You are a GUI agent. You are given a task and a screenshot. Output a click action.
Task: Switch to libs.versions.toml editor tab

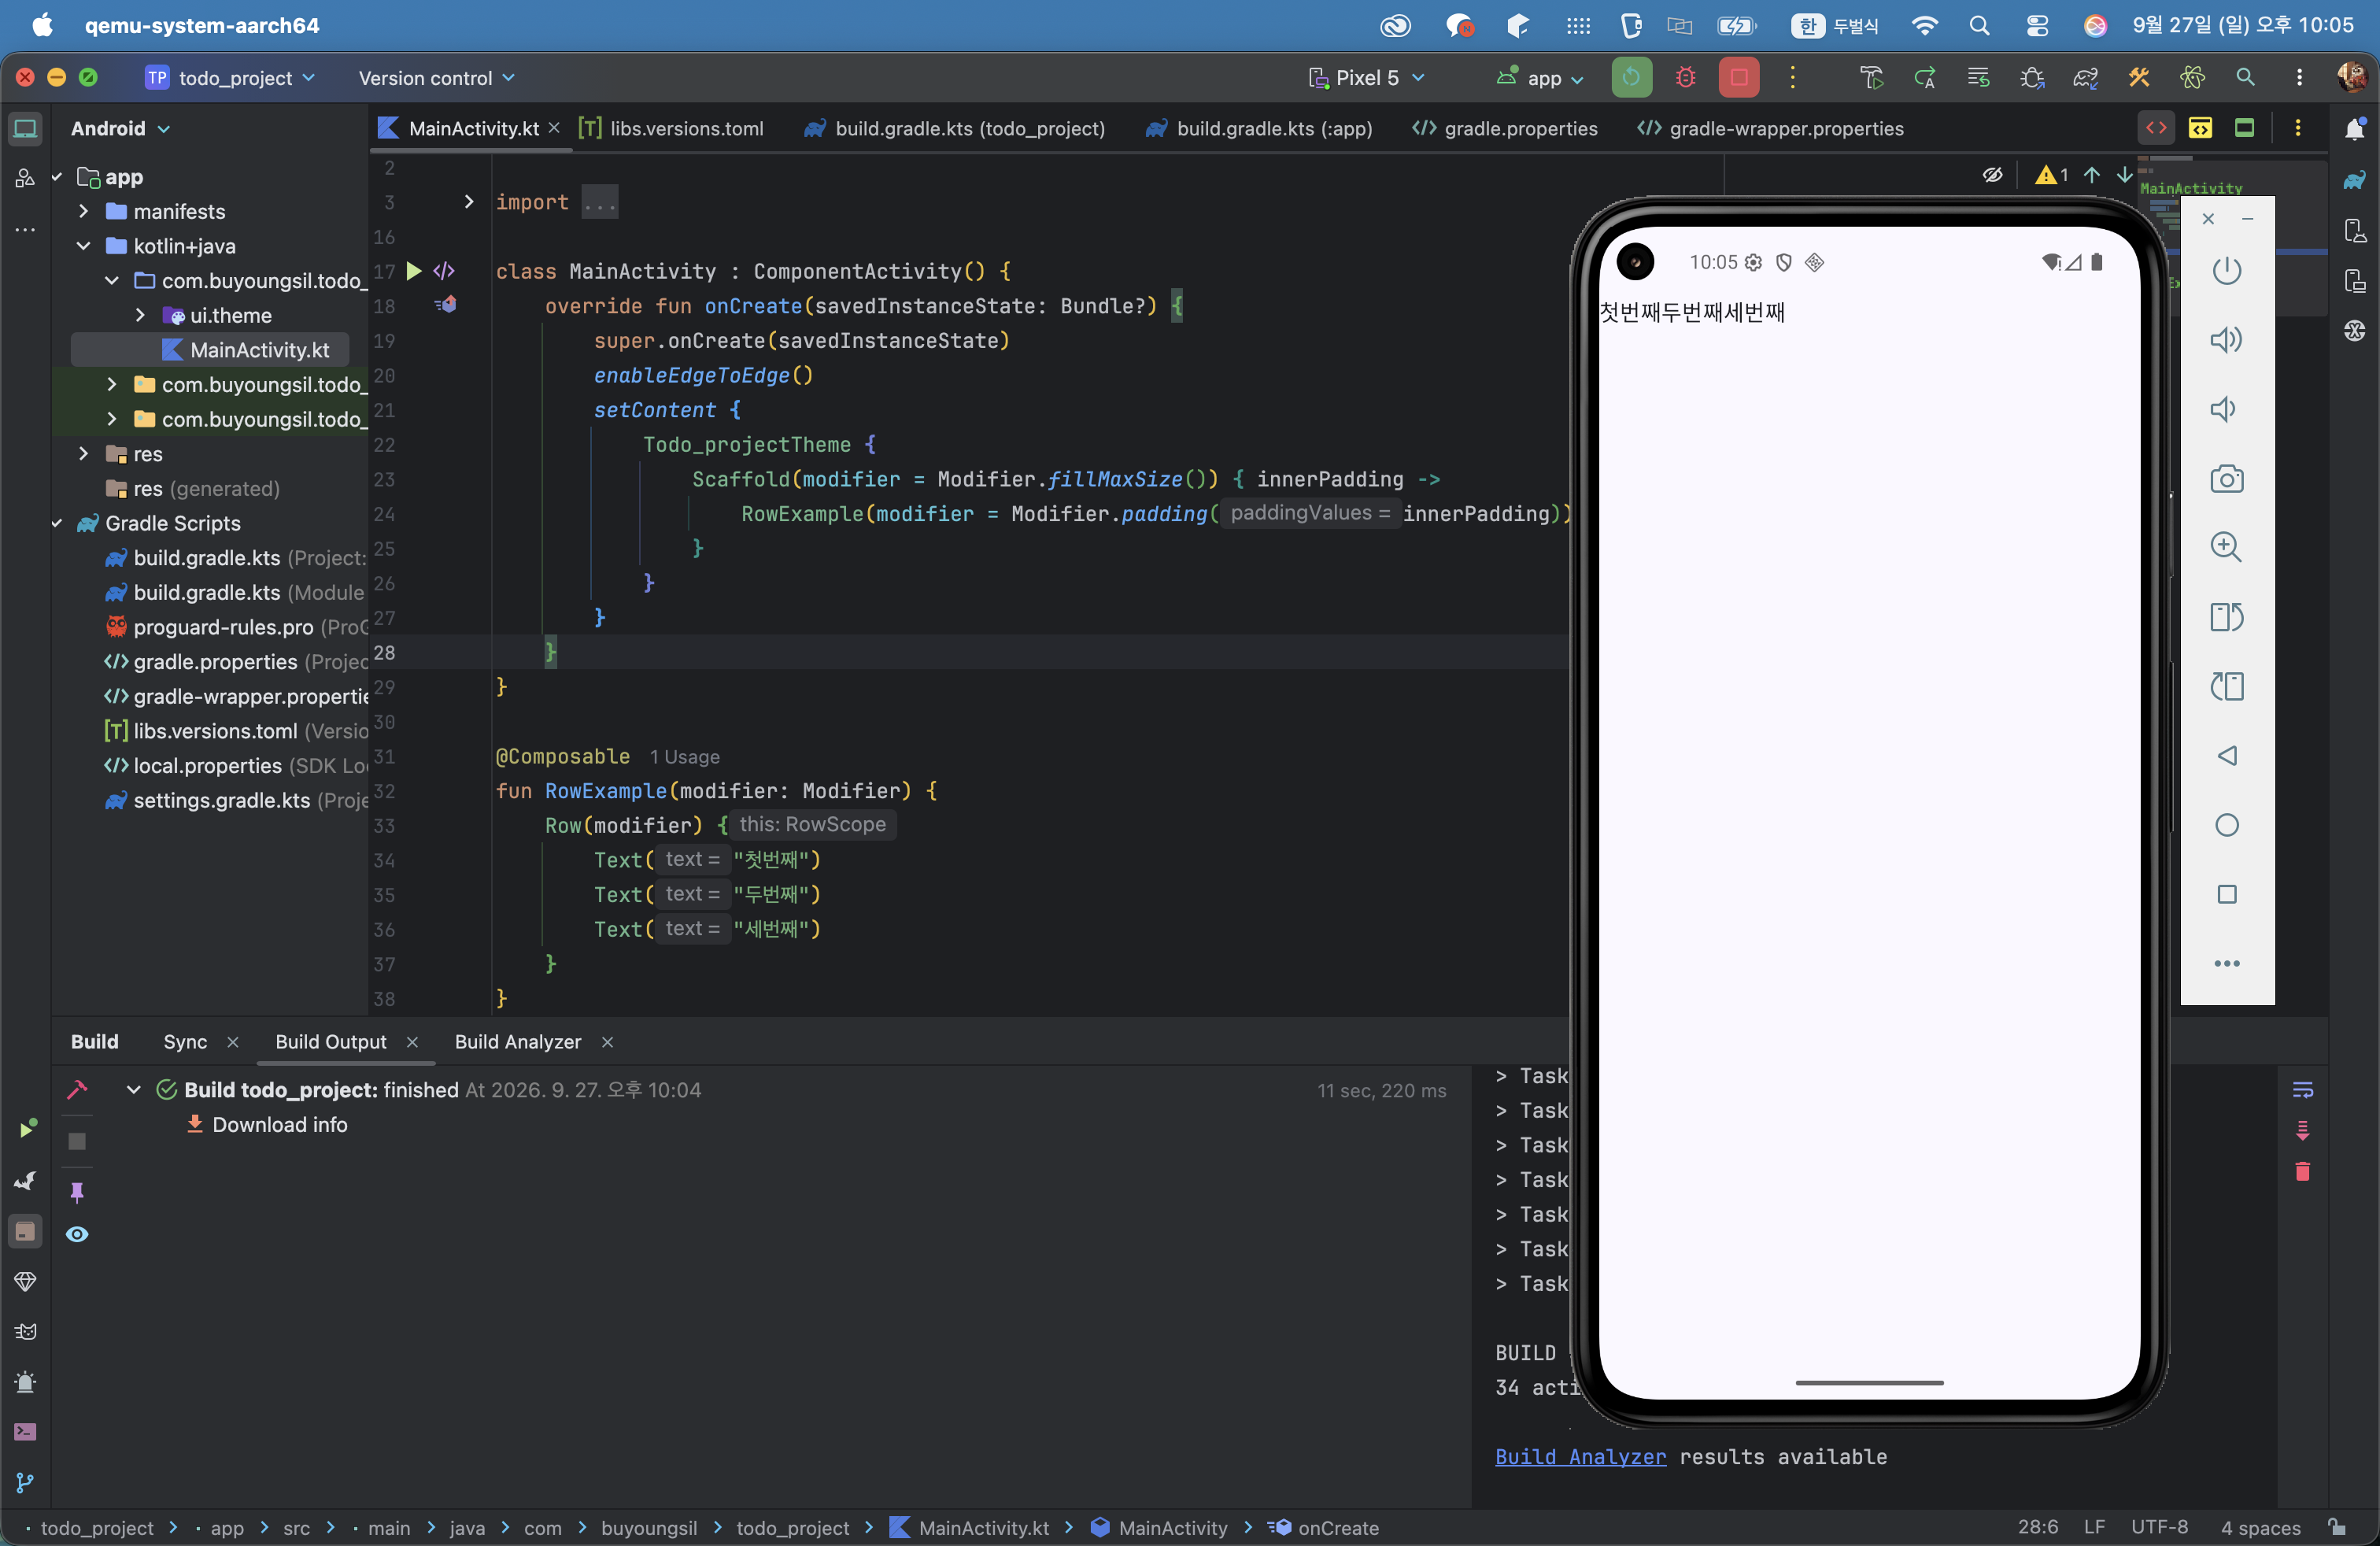671,128
